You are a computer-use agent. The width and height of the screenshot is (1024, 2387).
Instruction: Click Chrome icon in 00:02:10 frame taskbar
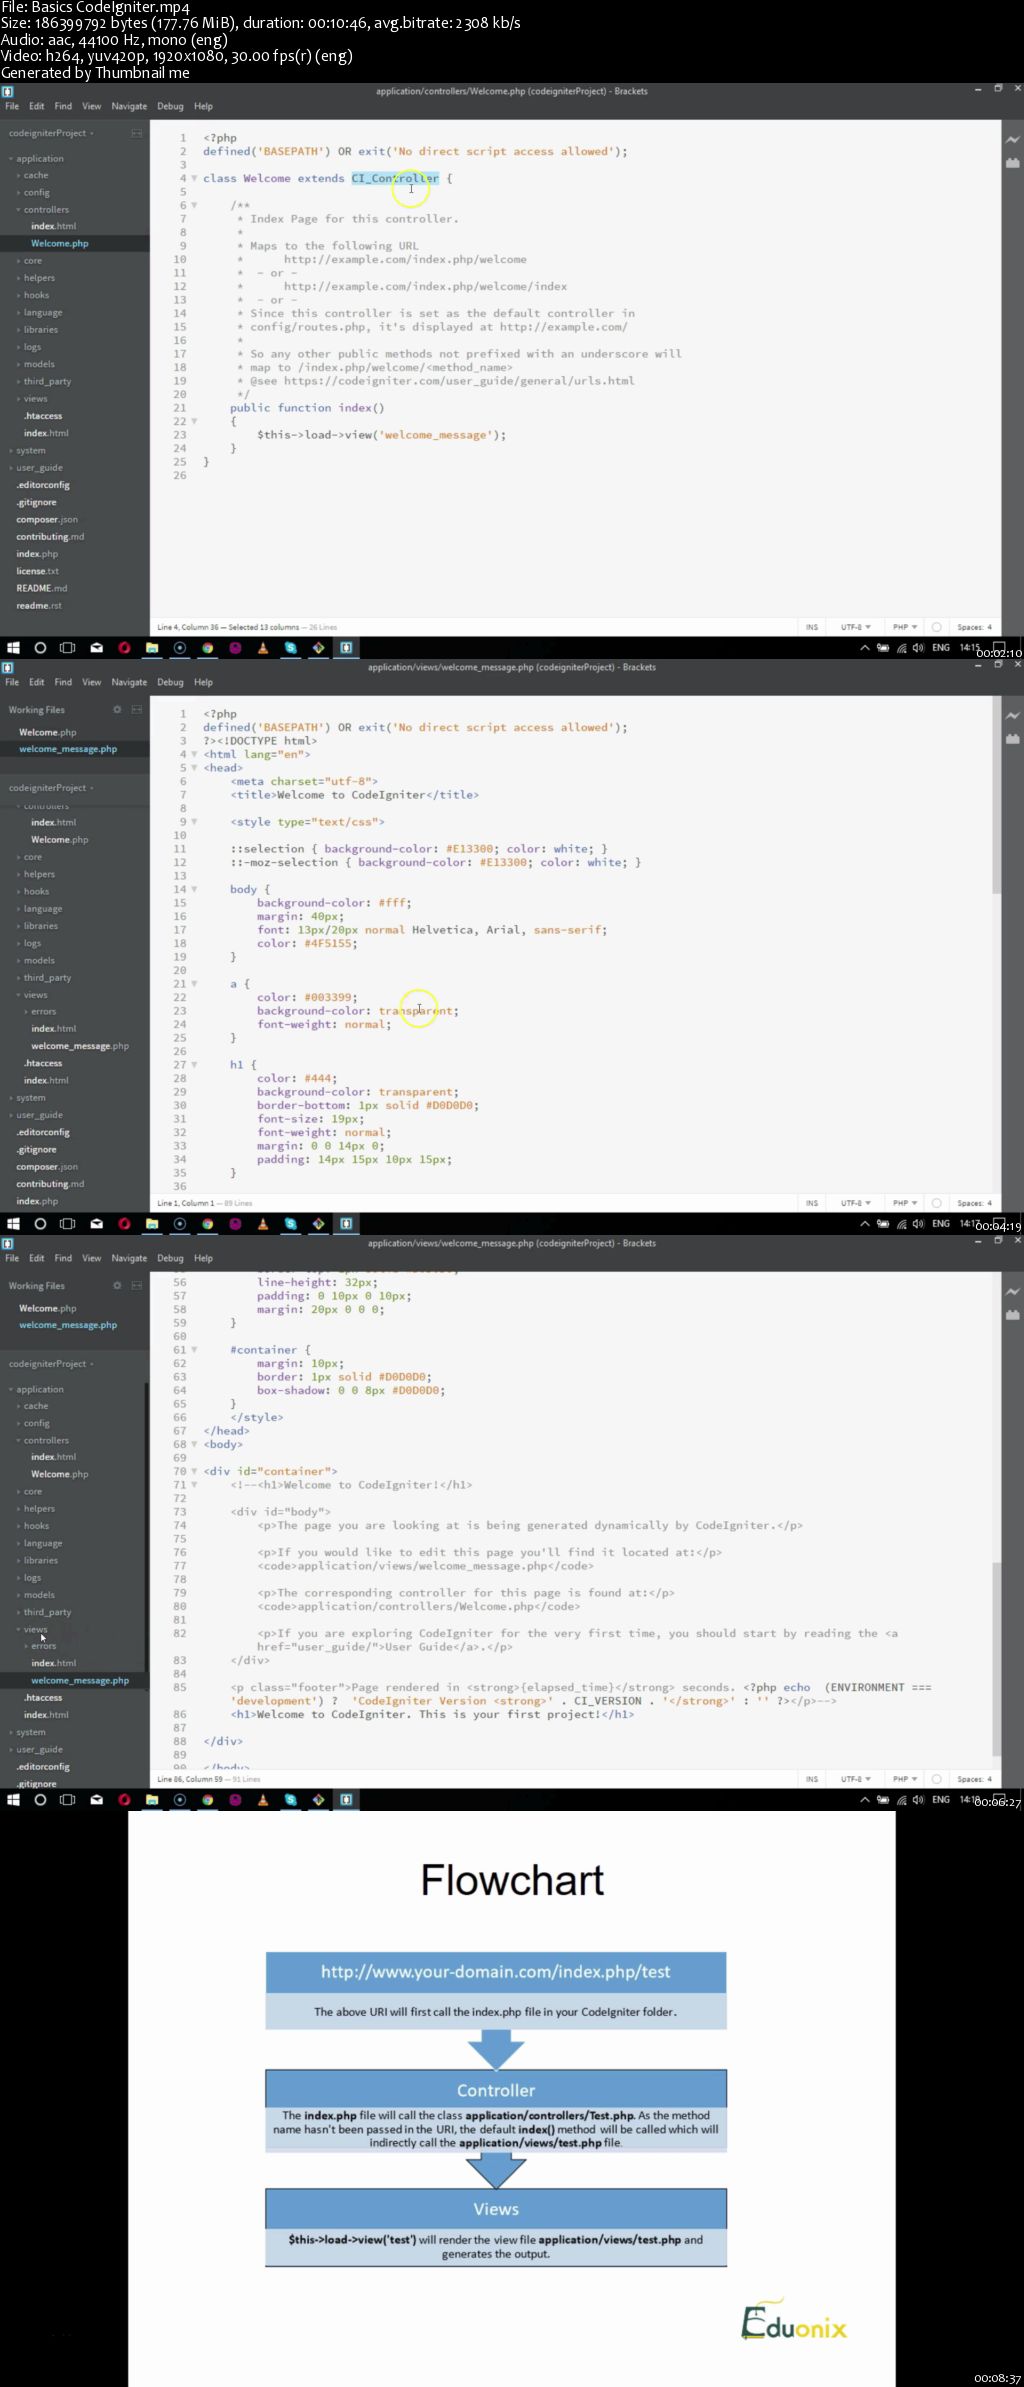[x=207, y=648]
